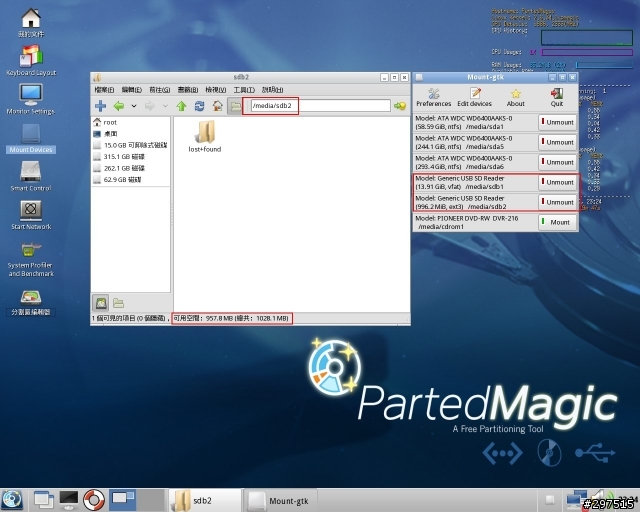
Task: Open the Keyboard Layout desktop icon
Action: 31,60
